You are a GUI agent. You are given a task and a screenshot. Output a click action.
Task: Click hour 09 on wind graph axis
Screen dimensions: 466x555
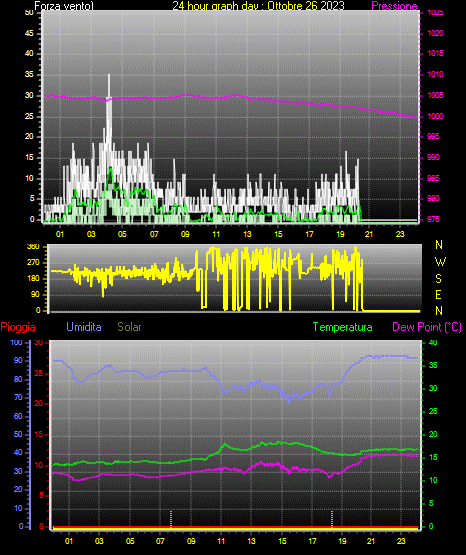pyautogui.click(x=185, y=234)
